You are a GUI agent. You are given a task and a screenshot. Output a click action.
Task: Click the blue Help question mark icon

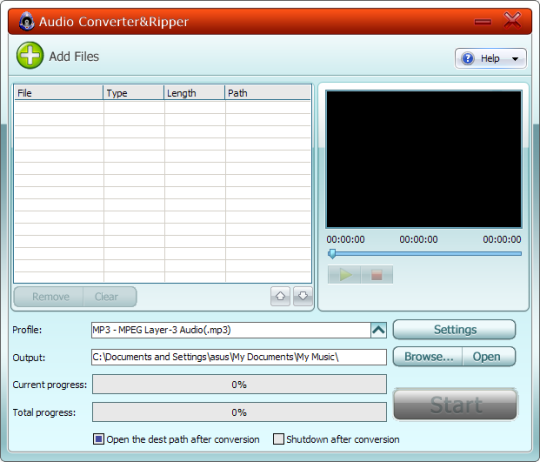[x=468, y=58]
